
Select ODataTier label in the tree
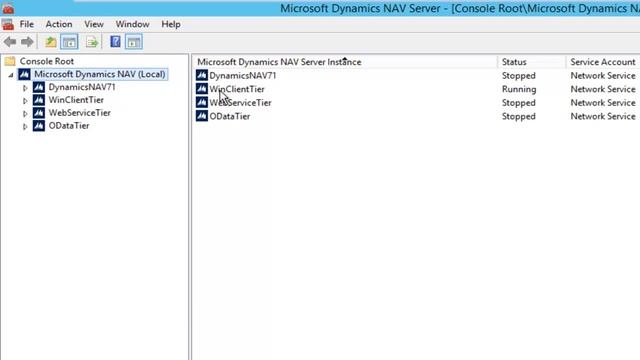coord(69,126)
